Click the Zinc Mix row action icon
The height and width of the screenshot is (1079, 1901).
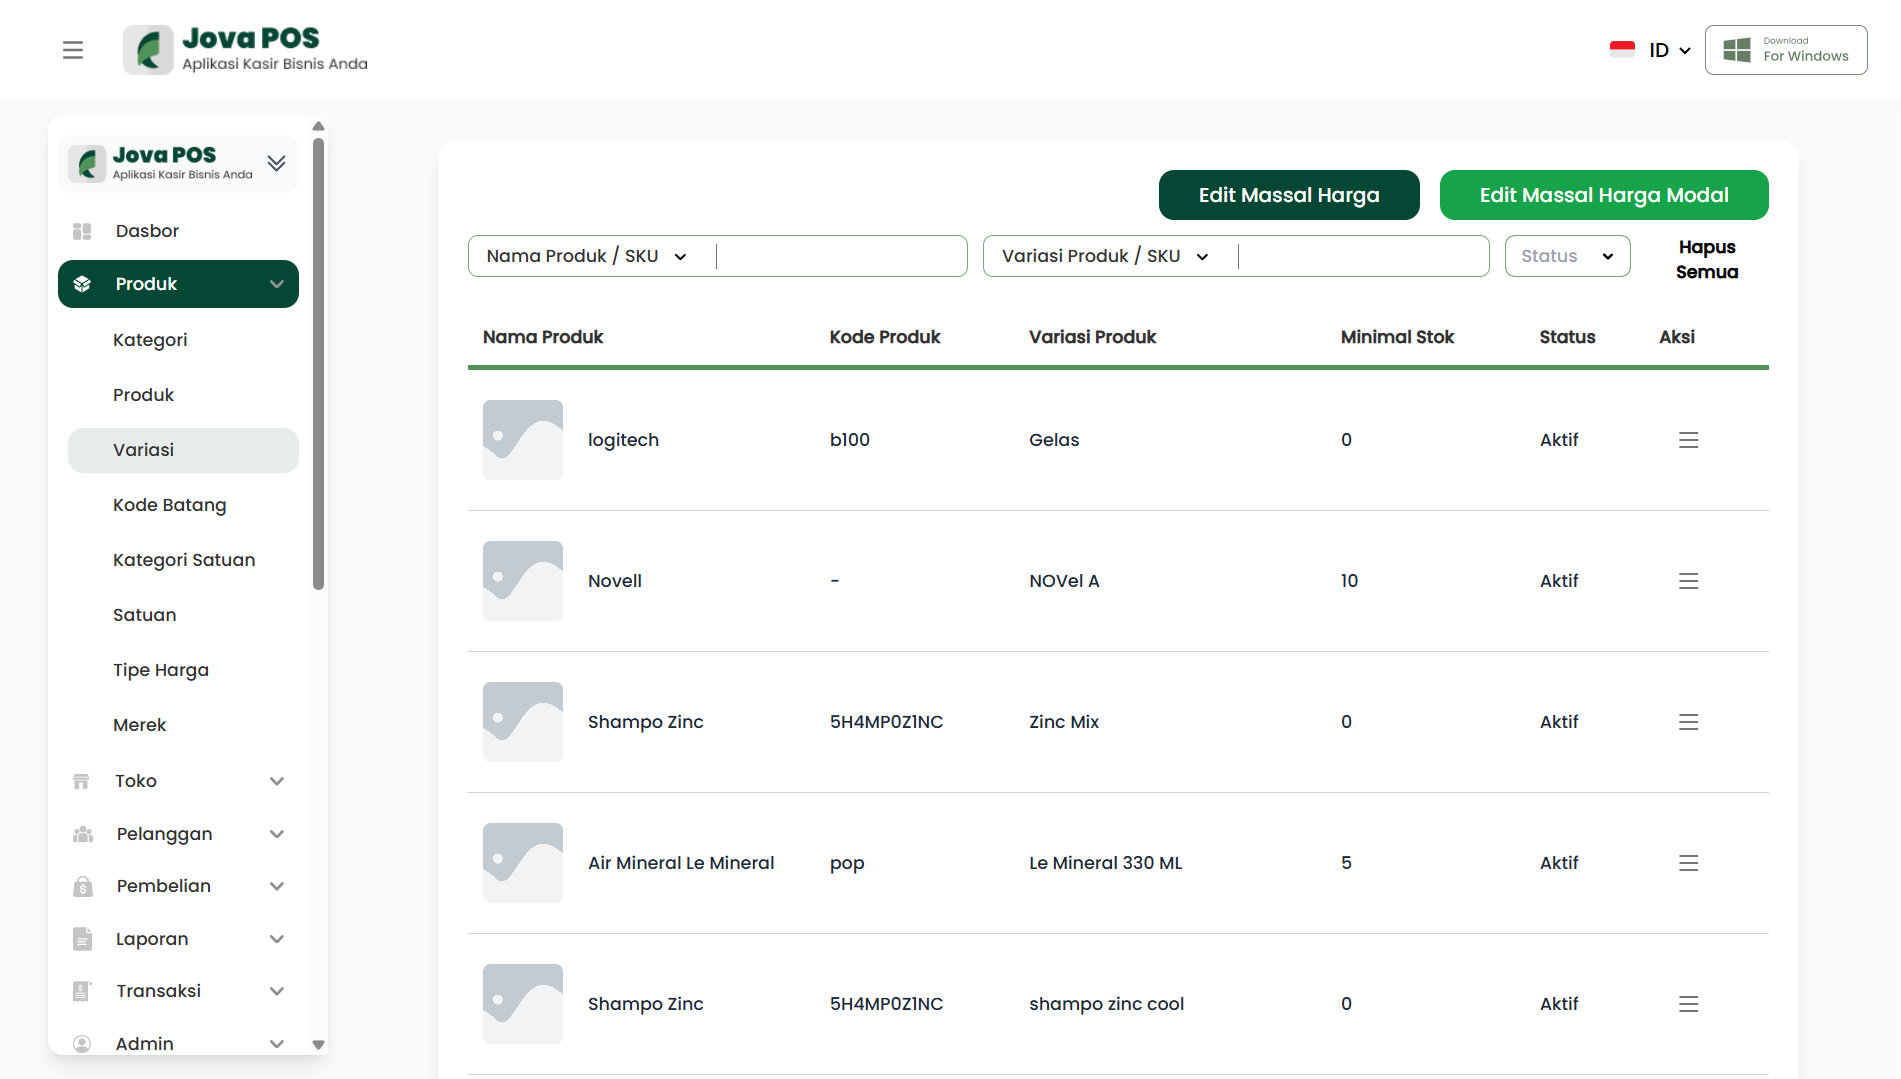[1688, 722]
